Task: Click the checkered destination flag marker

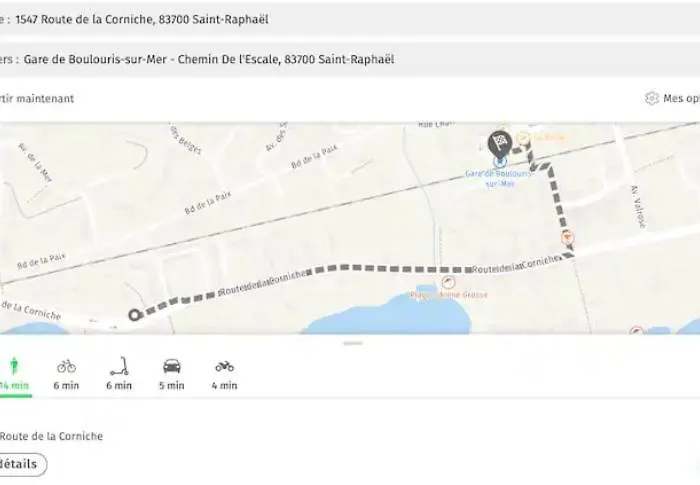Action: (499, 143)
